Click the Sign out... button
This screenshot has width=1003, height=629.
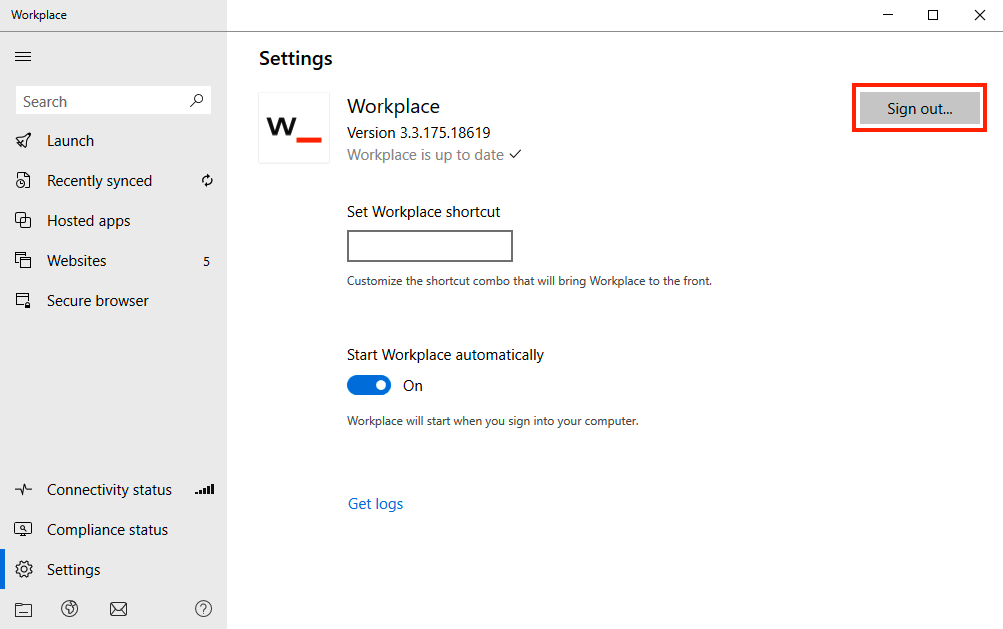(919, 108)
